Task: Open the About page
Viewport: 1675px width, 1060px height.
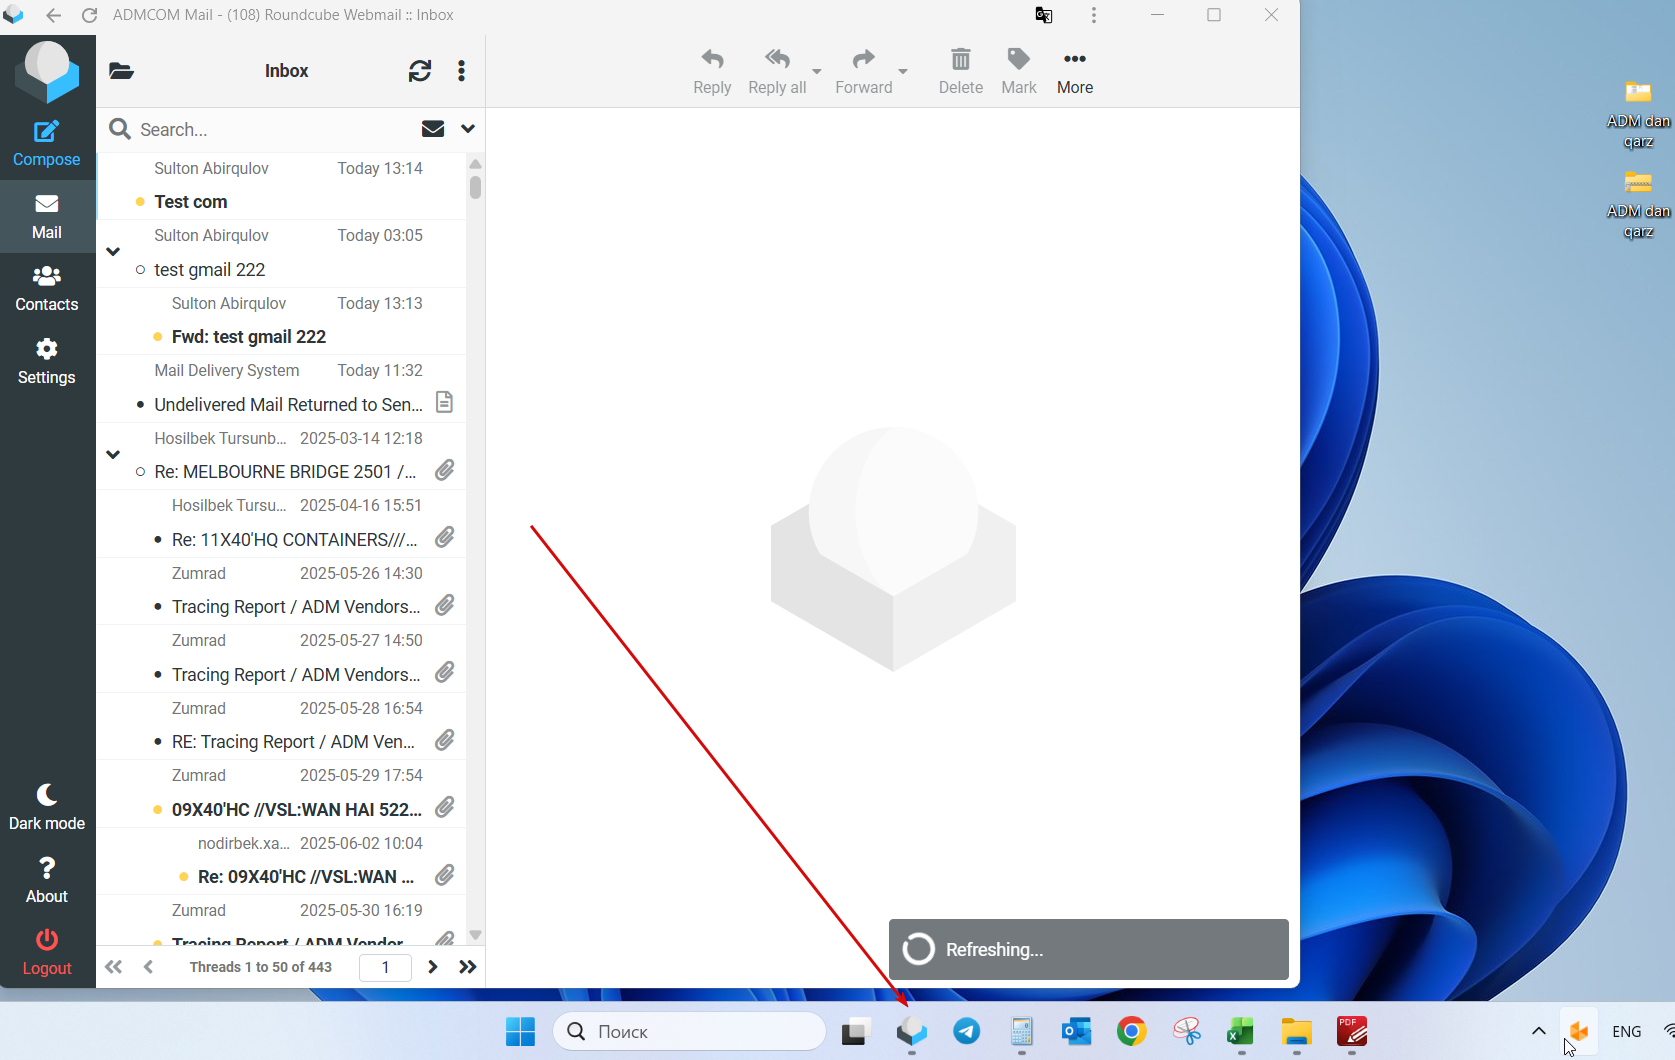Action: [47, 880]
